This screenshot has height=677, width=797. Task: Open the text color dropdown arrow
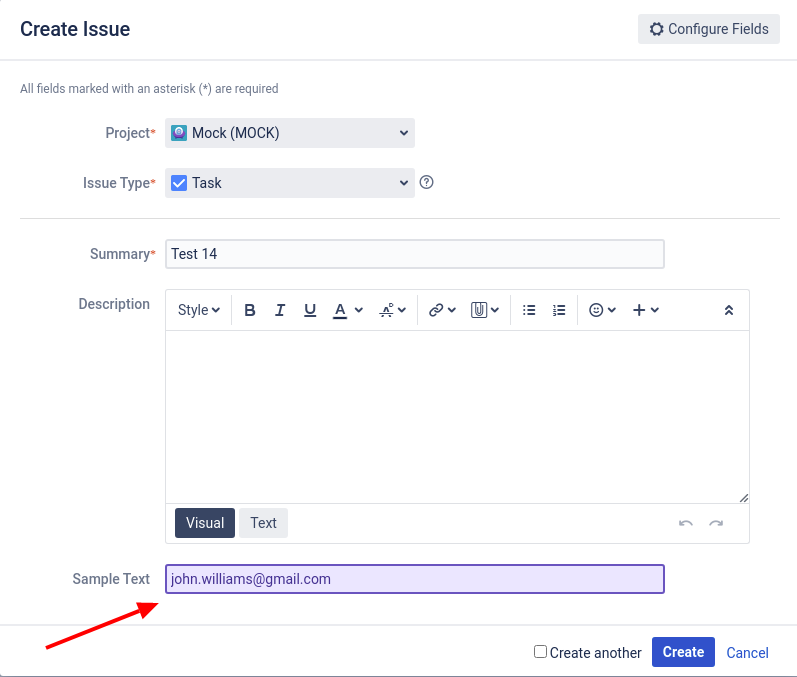(359, 310)
